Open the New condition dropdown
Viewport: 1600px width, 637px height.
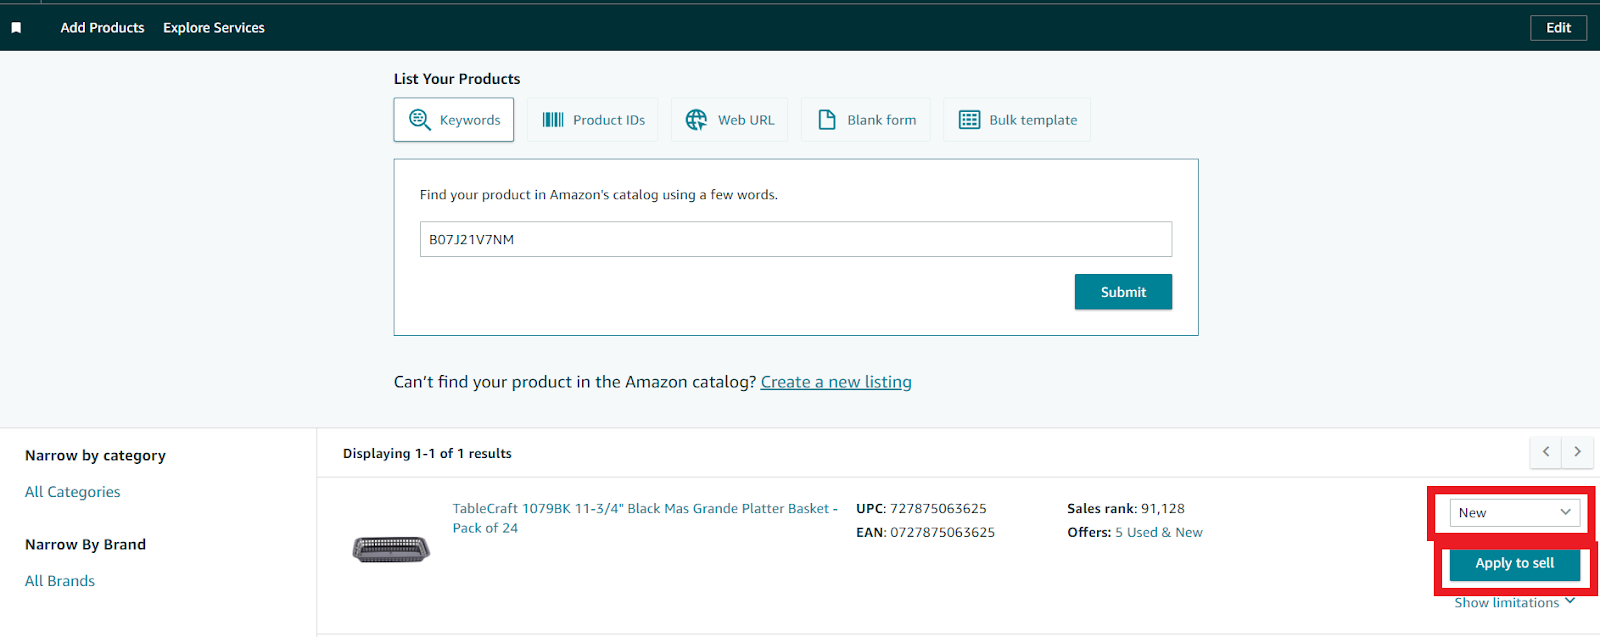coord(1514,513)
